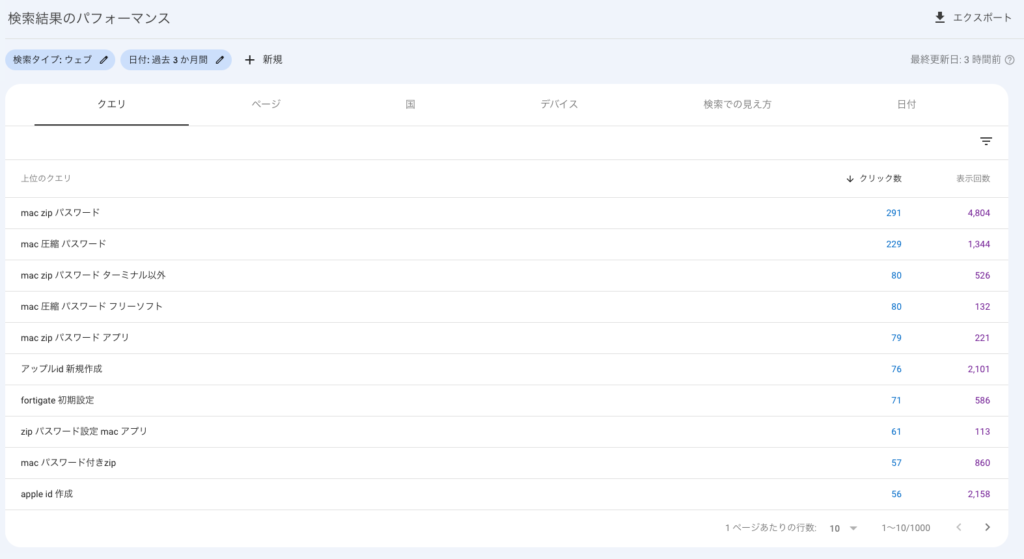Click the 132 impressions value
Image resolution: width=1024 pixels, height=559 pixels.
point(982,306)
